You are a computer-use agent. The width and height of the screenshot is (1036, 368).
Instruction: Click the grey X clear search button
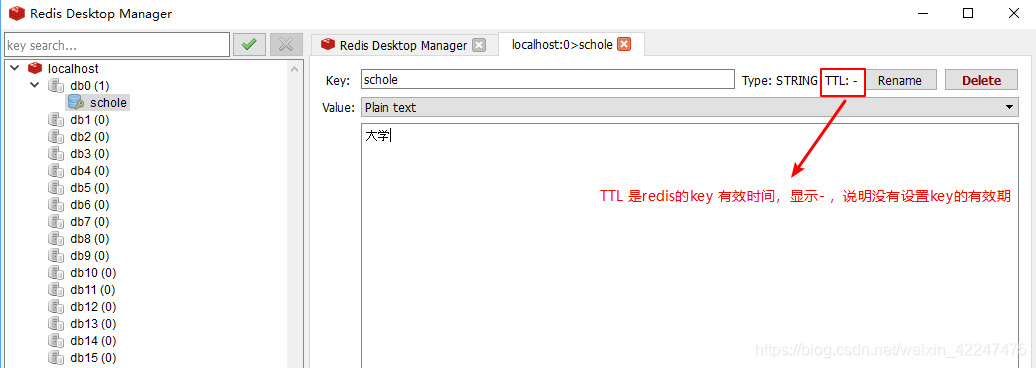click(x=286, y=45)
